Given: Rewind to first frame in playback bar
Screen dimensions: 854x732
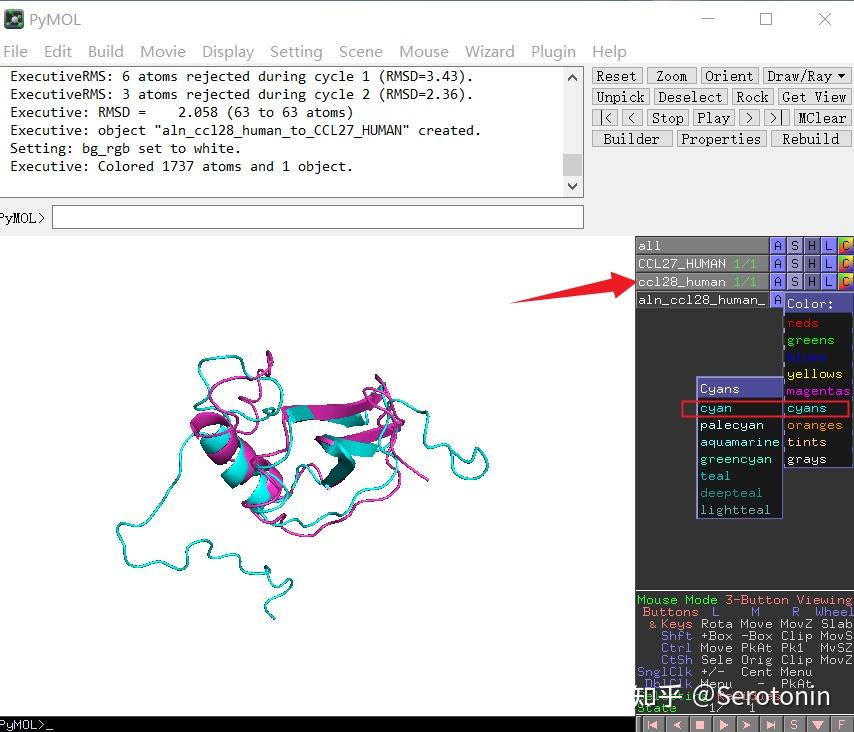Looking at the screenshot, I should (652, 724).
